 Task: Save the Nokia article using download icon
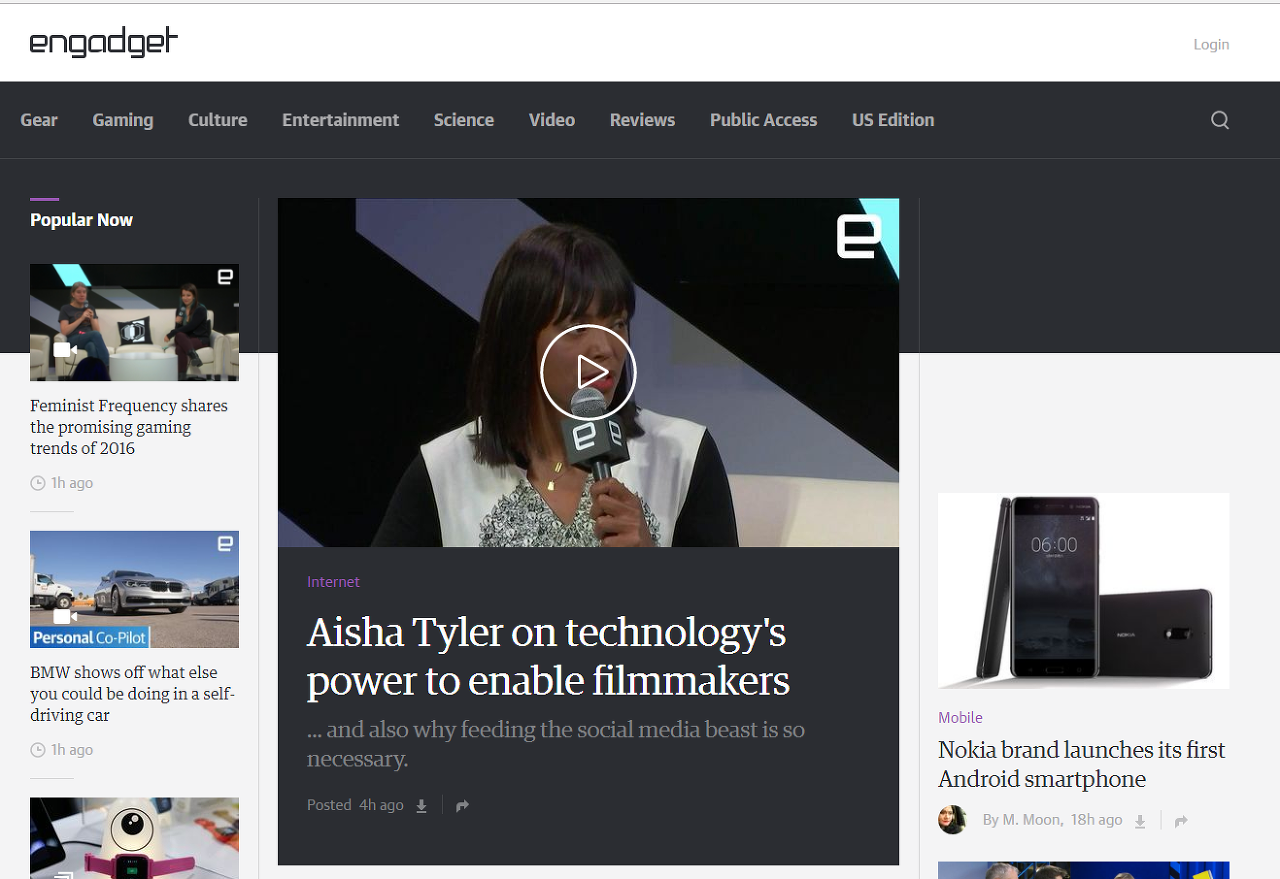pyautogui.click(x=1140, y=821)
